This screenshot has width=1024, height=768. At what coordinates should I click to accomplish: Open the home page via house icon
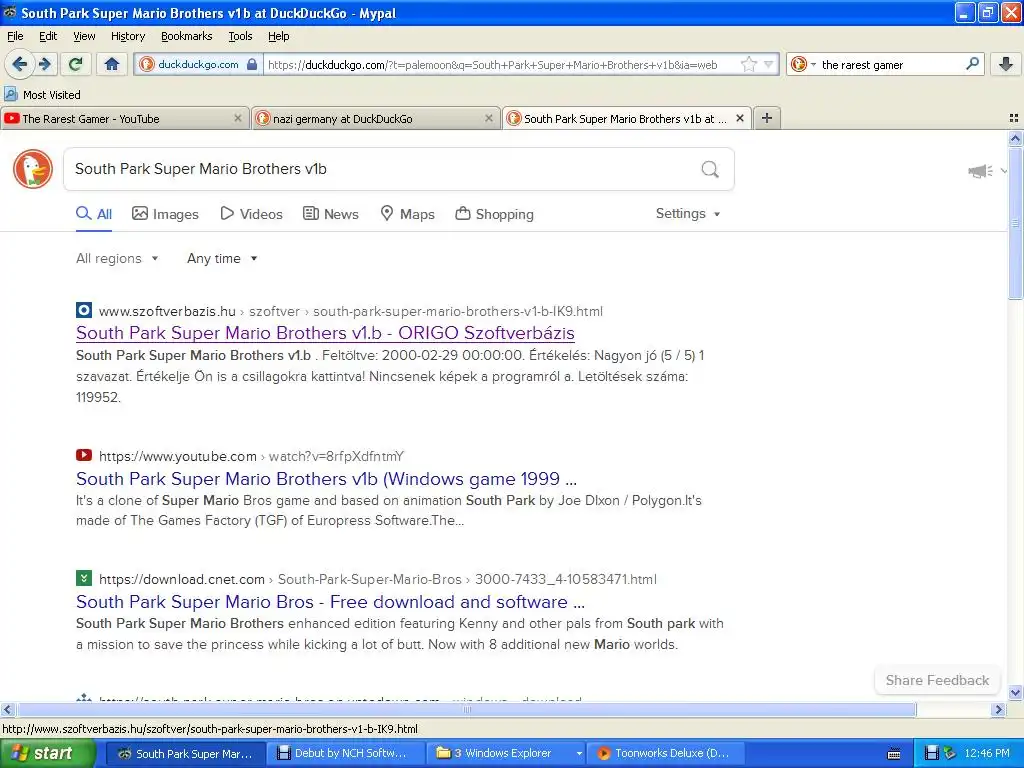click(112, 64)
